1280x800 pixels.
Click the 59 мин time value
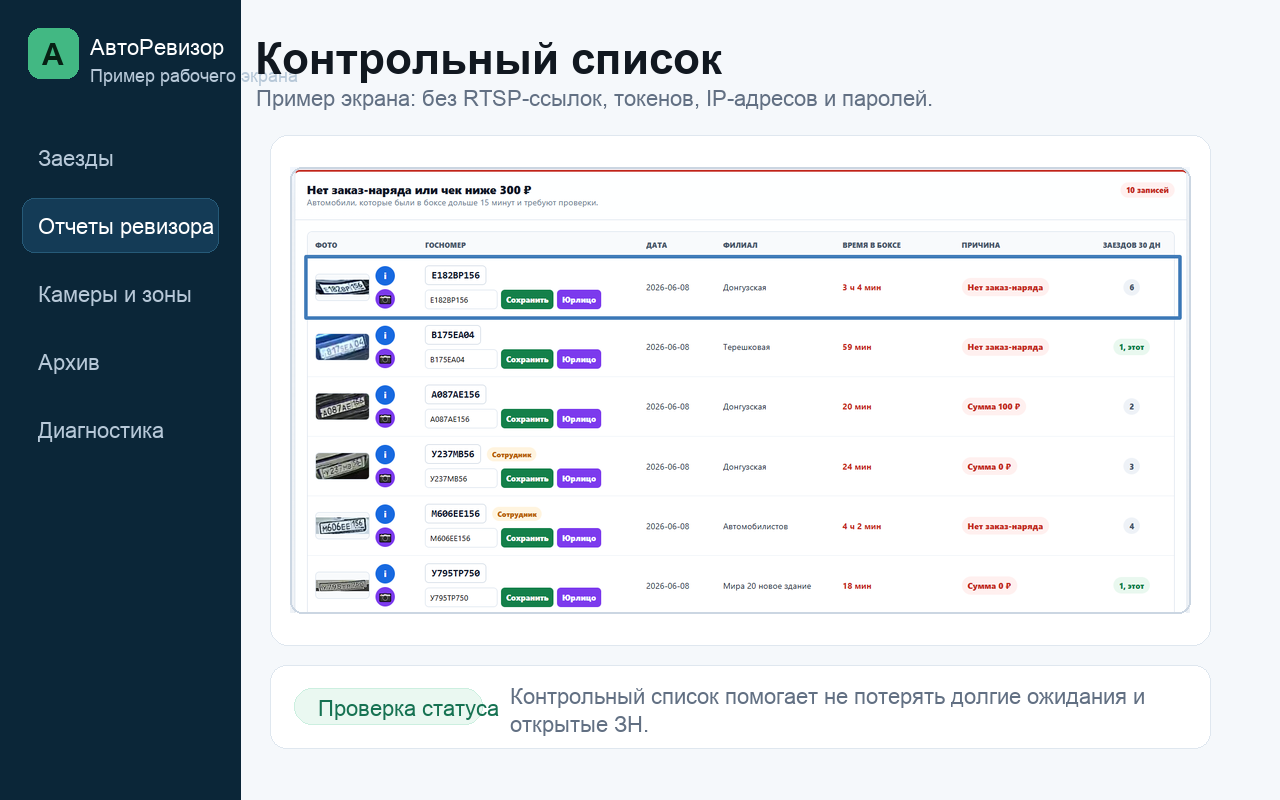[x=857, y=347]
